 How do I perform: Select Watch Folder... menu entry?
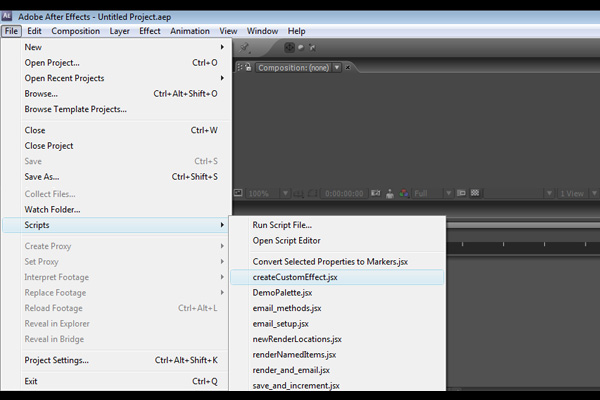click(x=116, y=210)
